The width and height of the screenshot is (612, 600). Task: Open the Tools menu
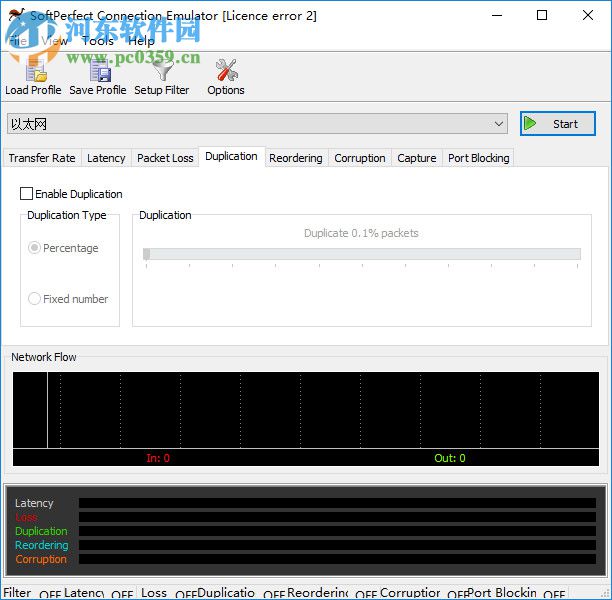tap(98, 41)
